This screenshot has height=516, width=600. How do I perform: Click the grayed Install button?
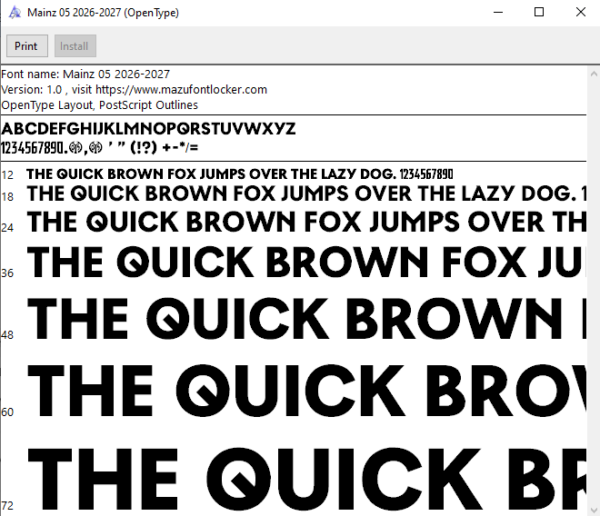click(75, 46)
